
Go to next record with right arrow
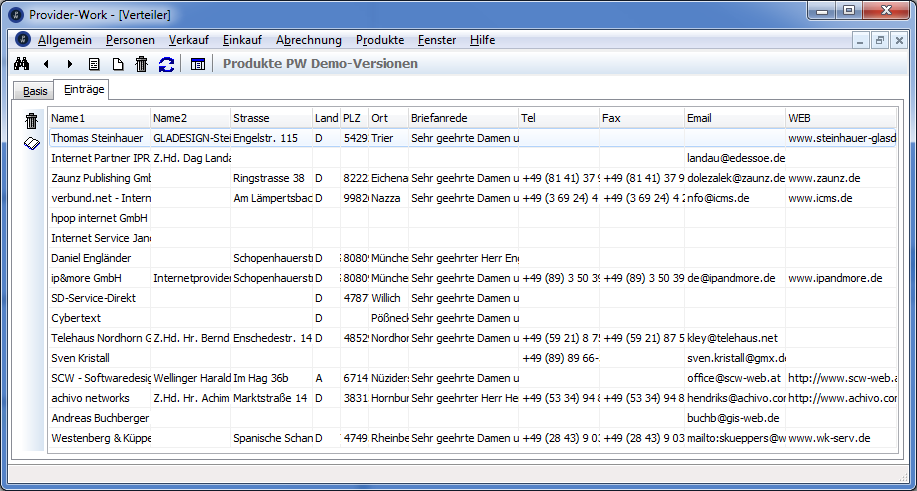pyautogui.click(x=70, y=64)
